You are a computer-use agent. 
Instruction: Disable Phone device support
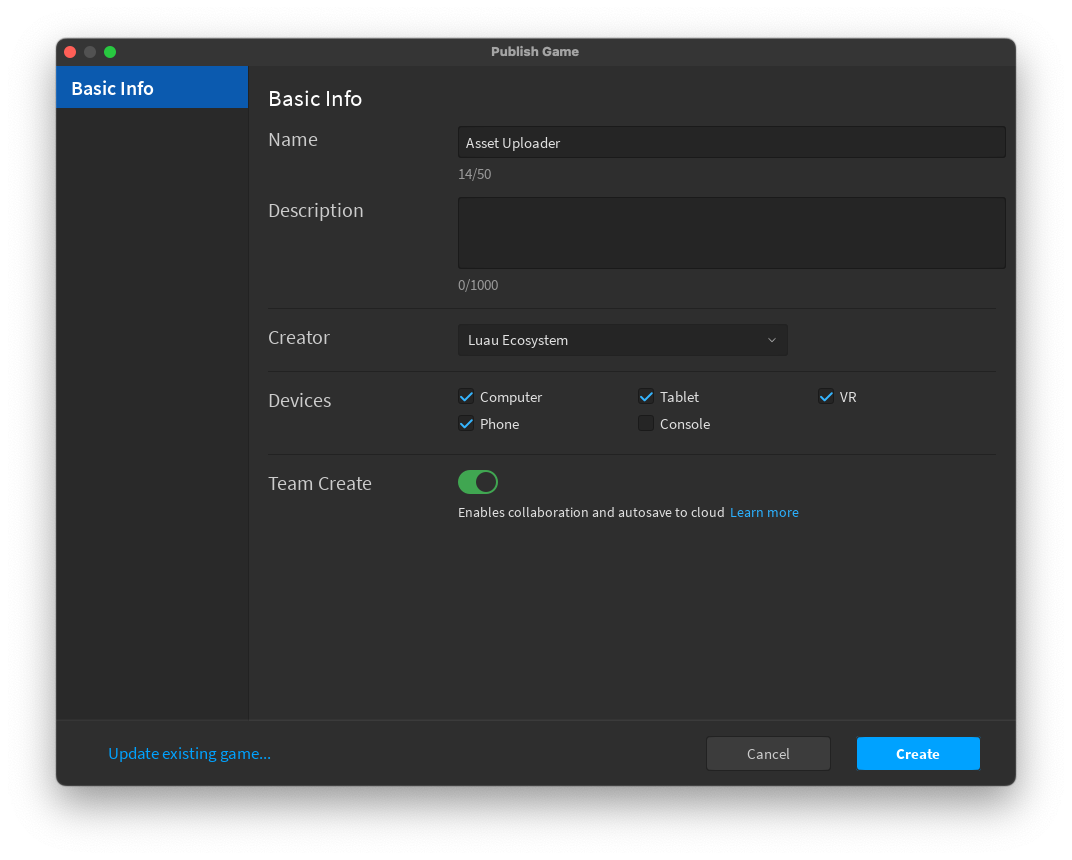click(x=465, y=423)
